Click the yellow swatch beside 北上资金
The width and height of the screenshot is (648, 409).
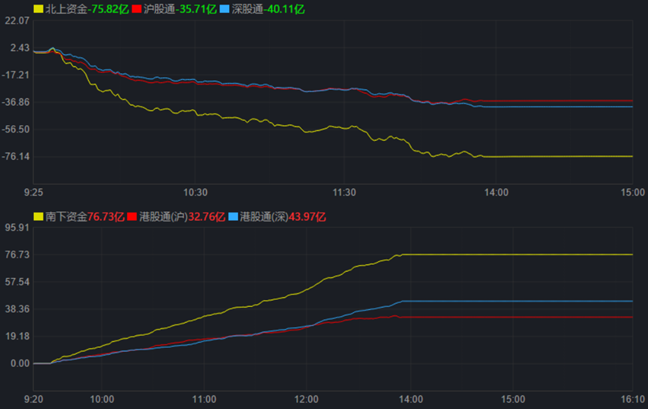tap(38, 8)
